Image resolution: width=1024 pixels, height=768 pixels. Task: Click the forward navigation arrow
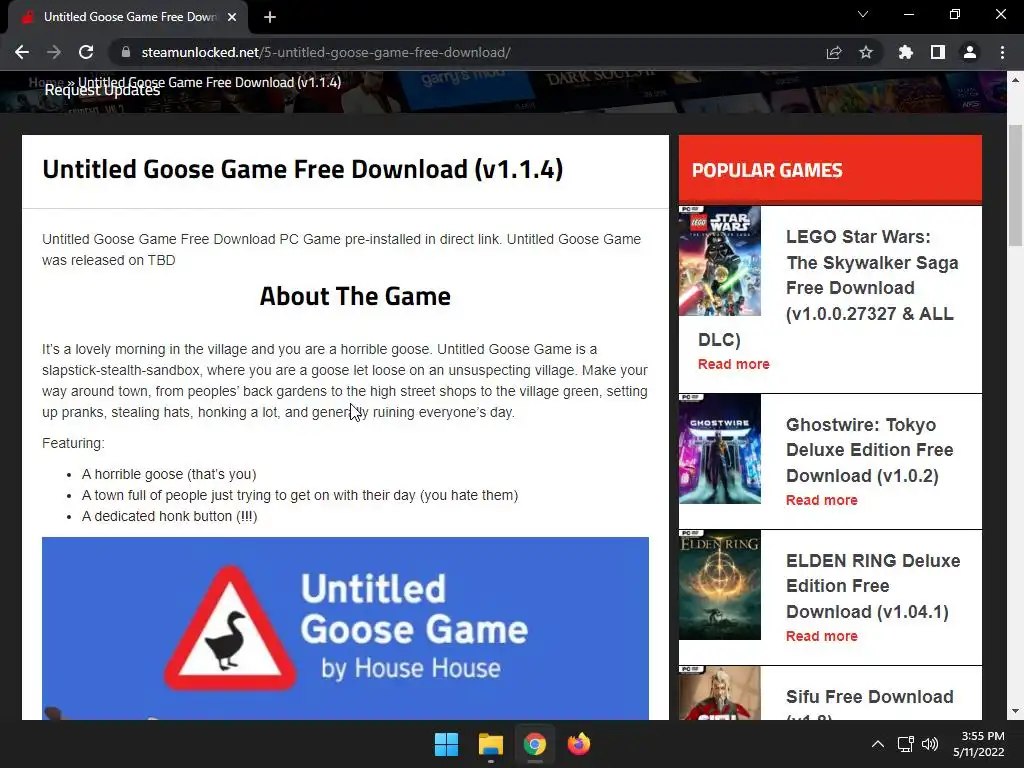click(x=54, y=52)
